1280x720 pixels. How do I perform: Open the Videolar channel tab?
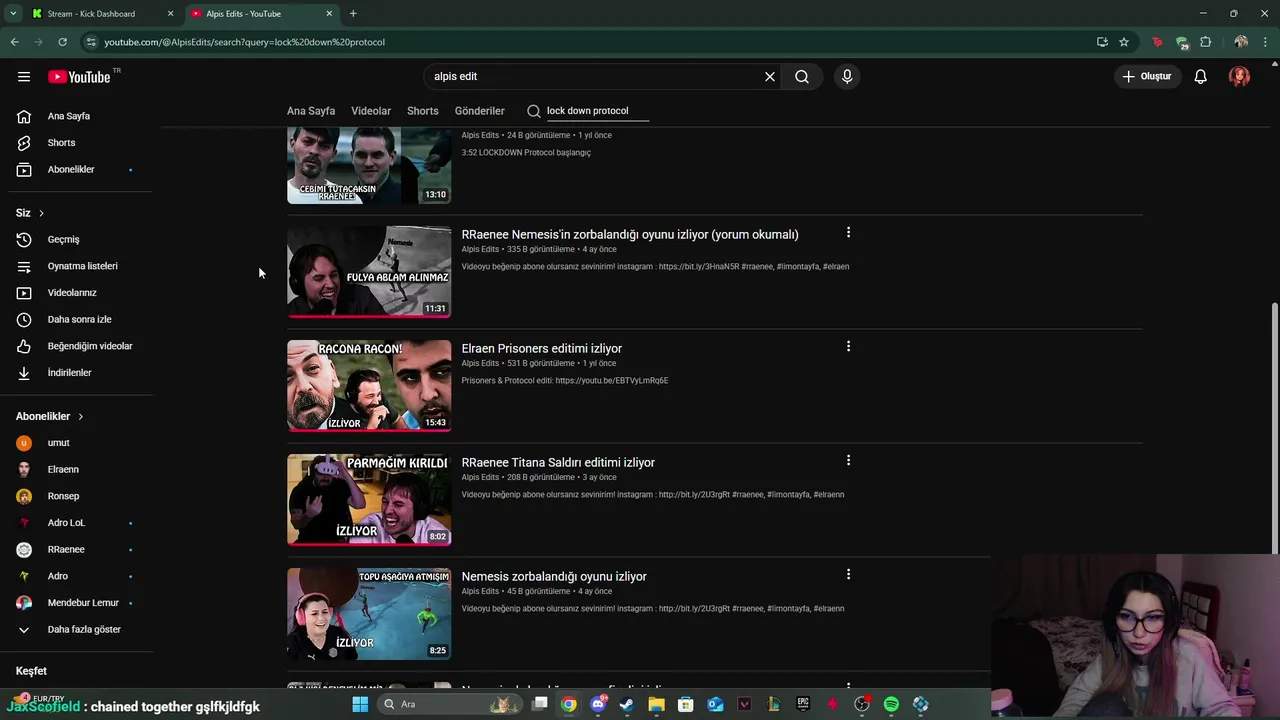(371, 111)
